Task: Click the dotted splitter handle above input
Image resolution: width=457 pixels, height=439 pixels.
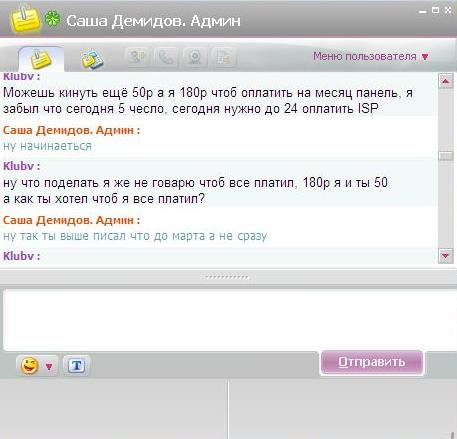Action: (227, 277)
